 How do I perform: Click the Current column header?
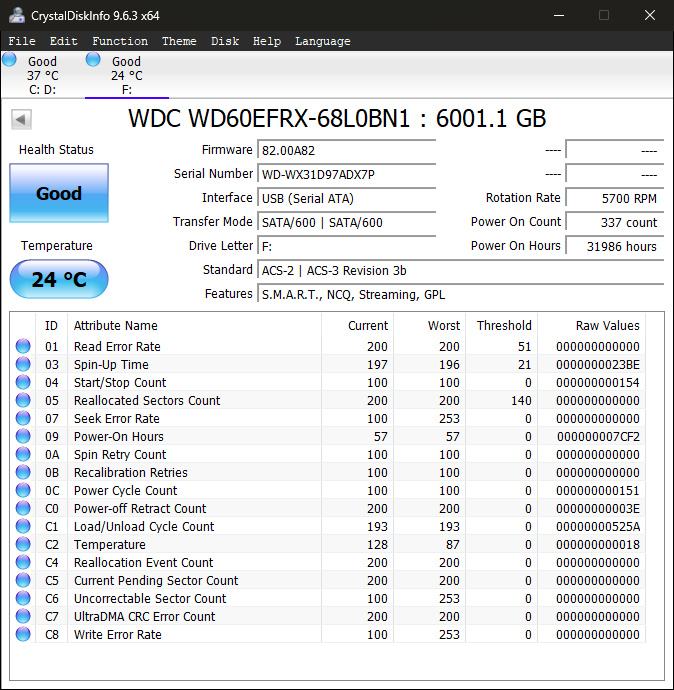358,326
